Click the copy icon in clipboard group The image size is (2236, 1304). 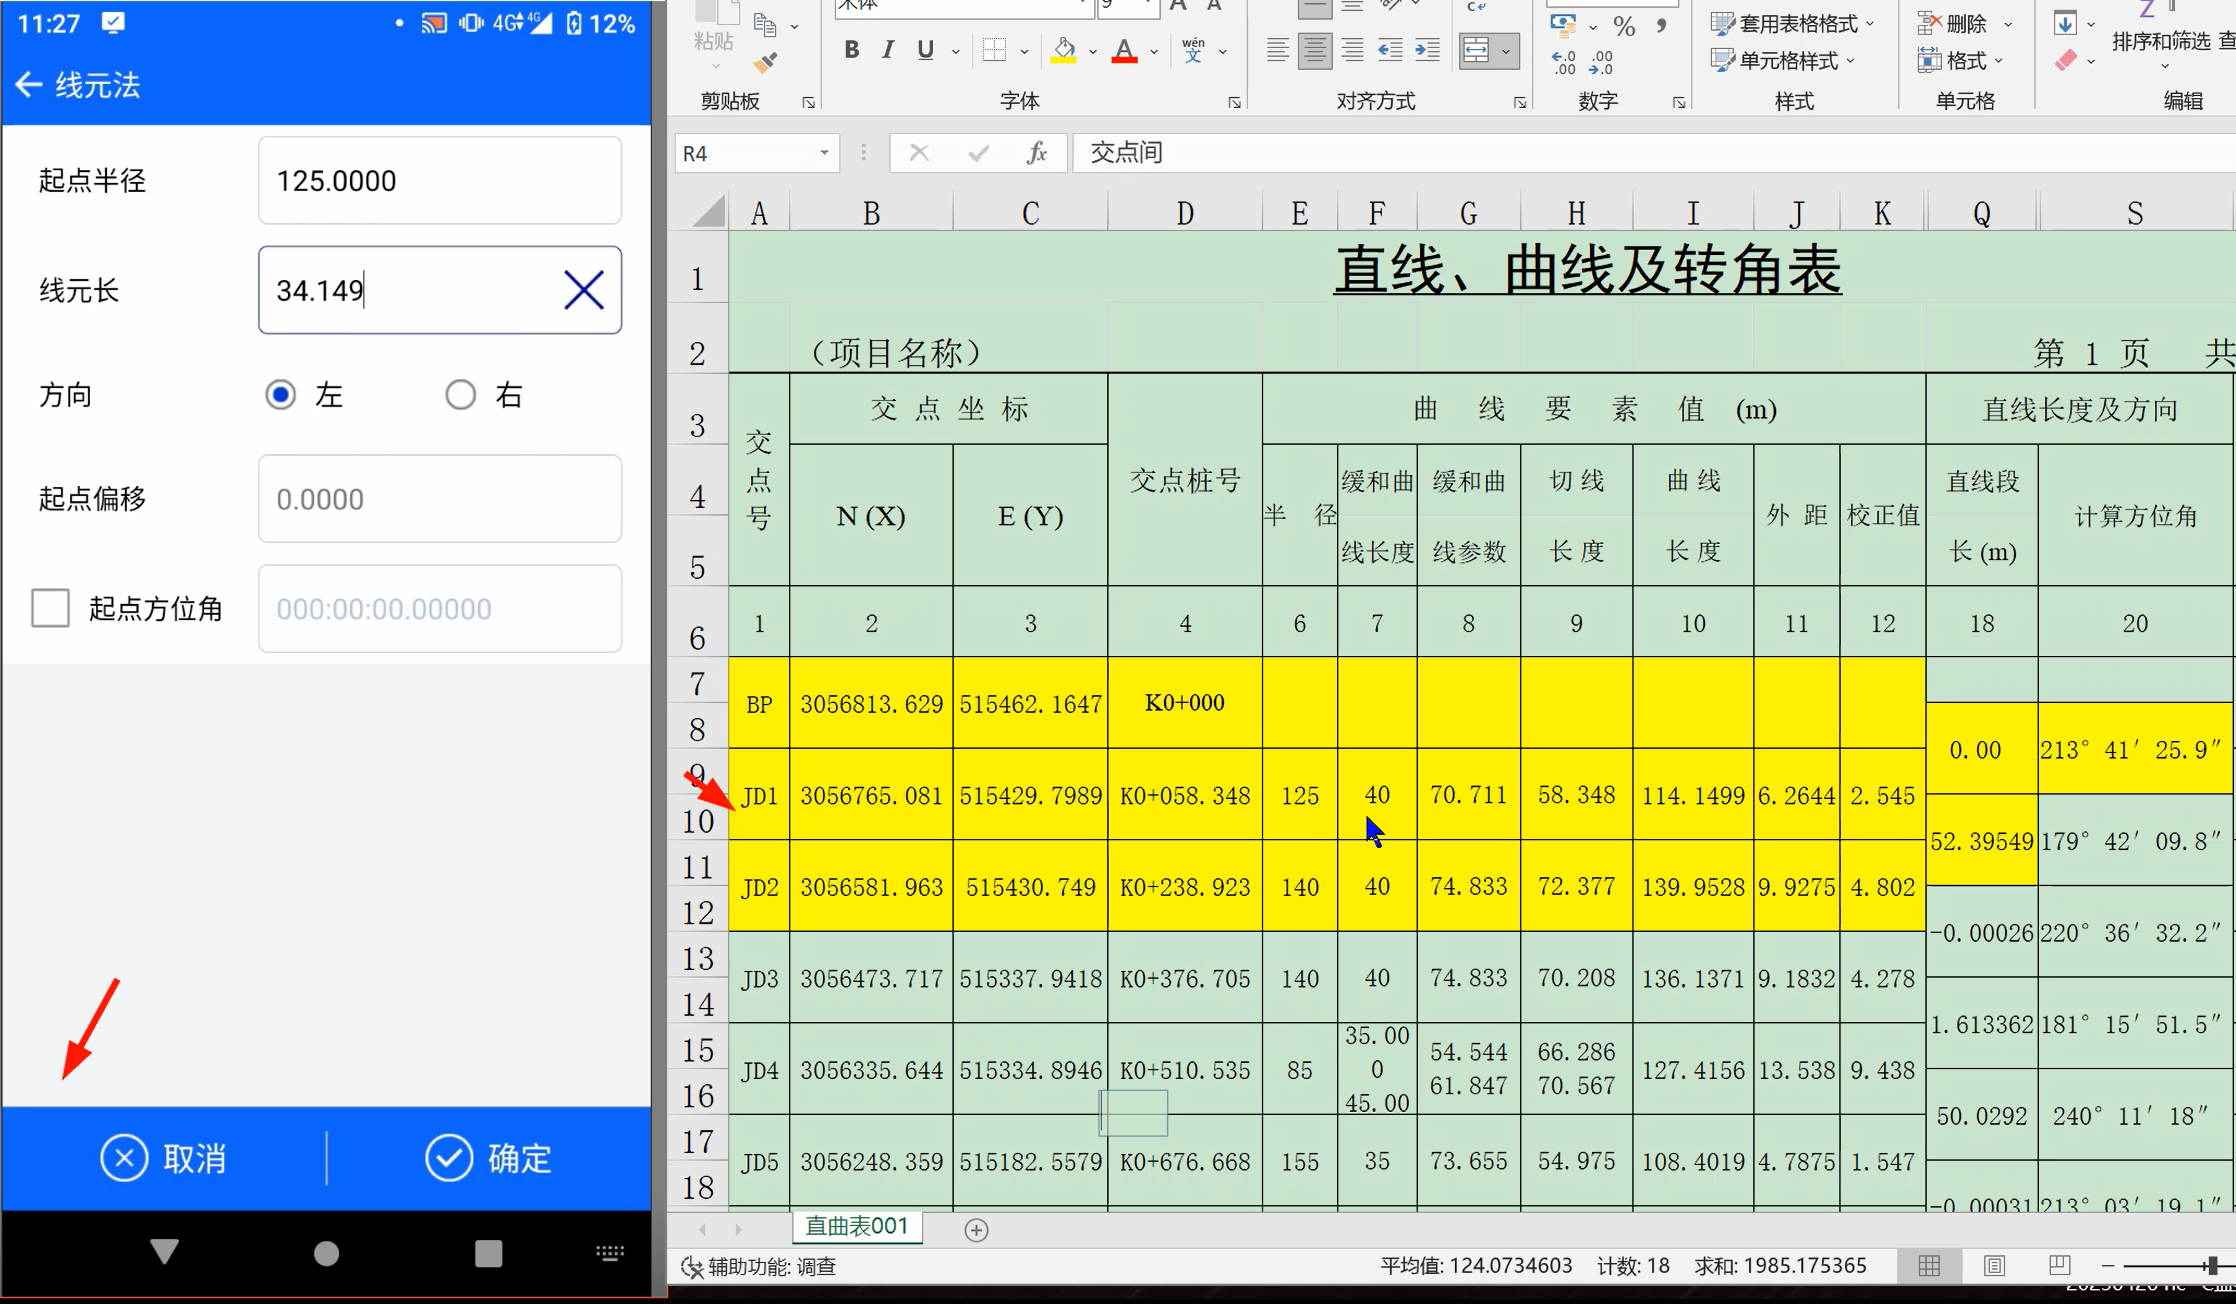tap(765, 24)
